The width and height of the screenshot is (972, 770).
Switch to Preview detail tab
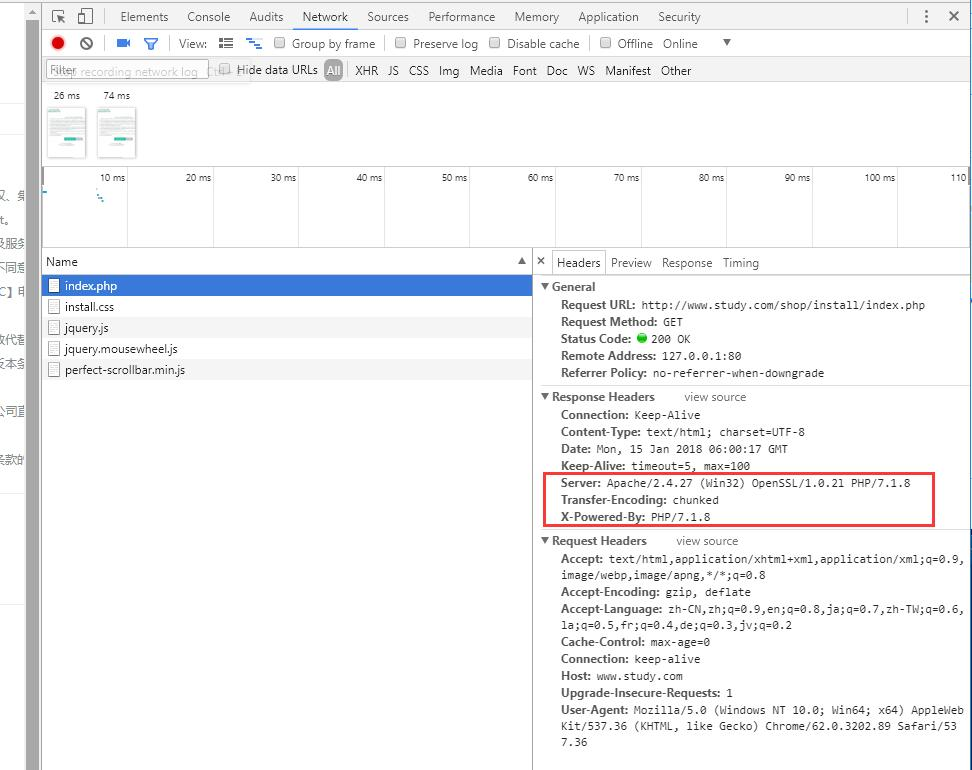[x=631, y=263]
